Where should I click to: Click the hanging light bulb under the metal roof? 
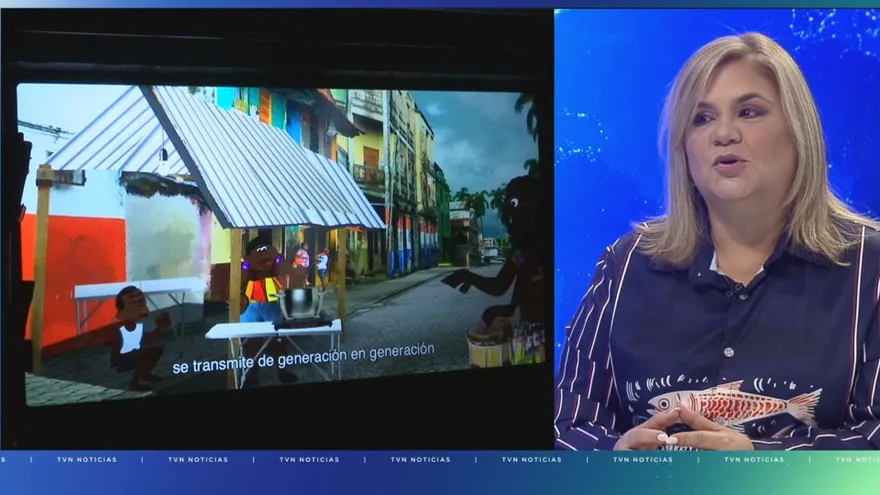pyautogui.click(x=162, y=154)
